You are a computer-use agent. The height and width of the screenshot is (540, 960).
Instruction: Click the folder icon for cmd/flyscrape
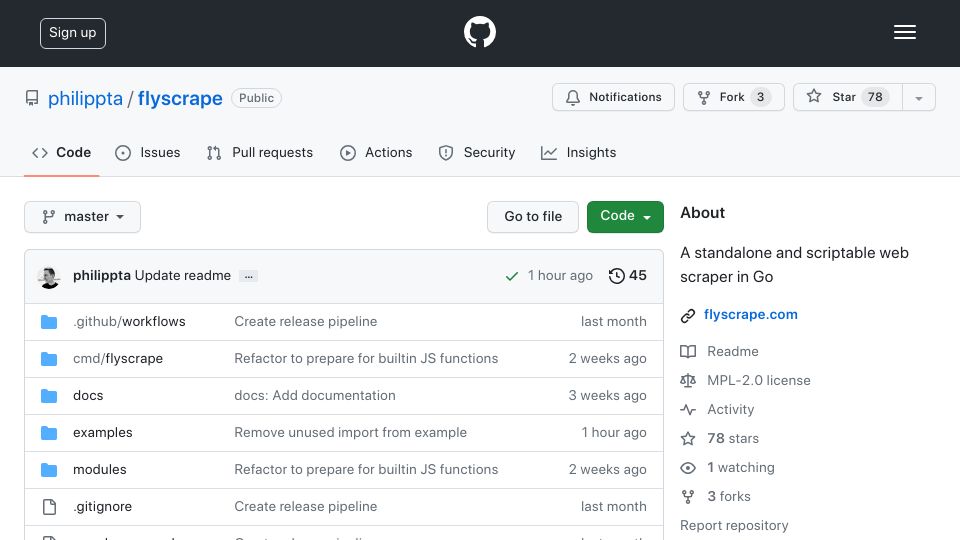click(49, 359)
